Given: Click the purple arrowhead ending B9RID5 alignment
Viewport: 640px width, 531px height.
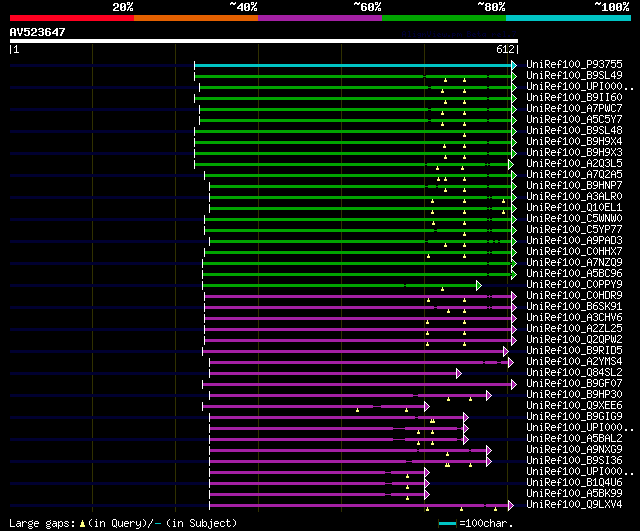Looking at the screenshot, I should click(x=506, y=351).
